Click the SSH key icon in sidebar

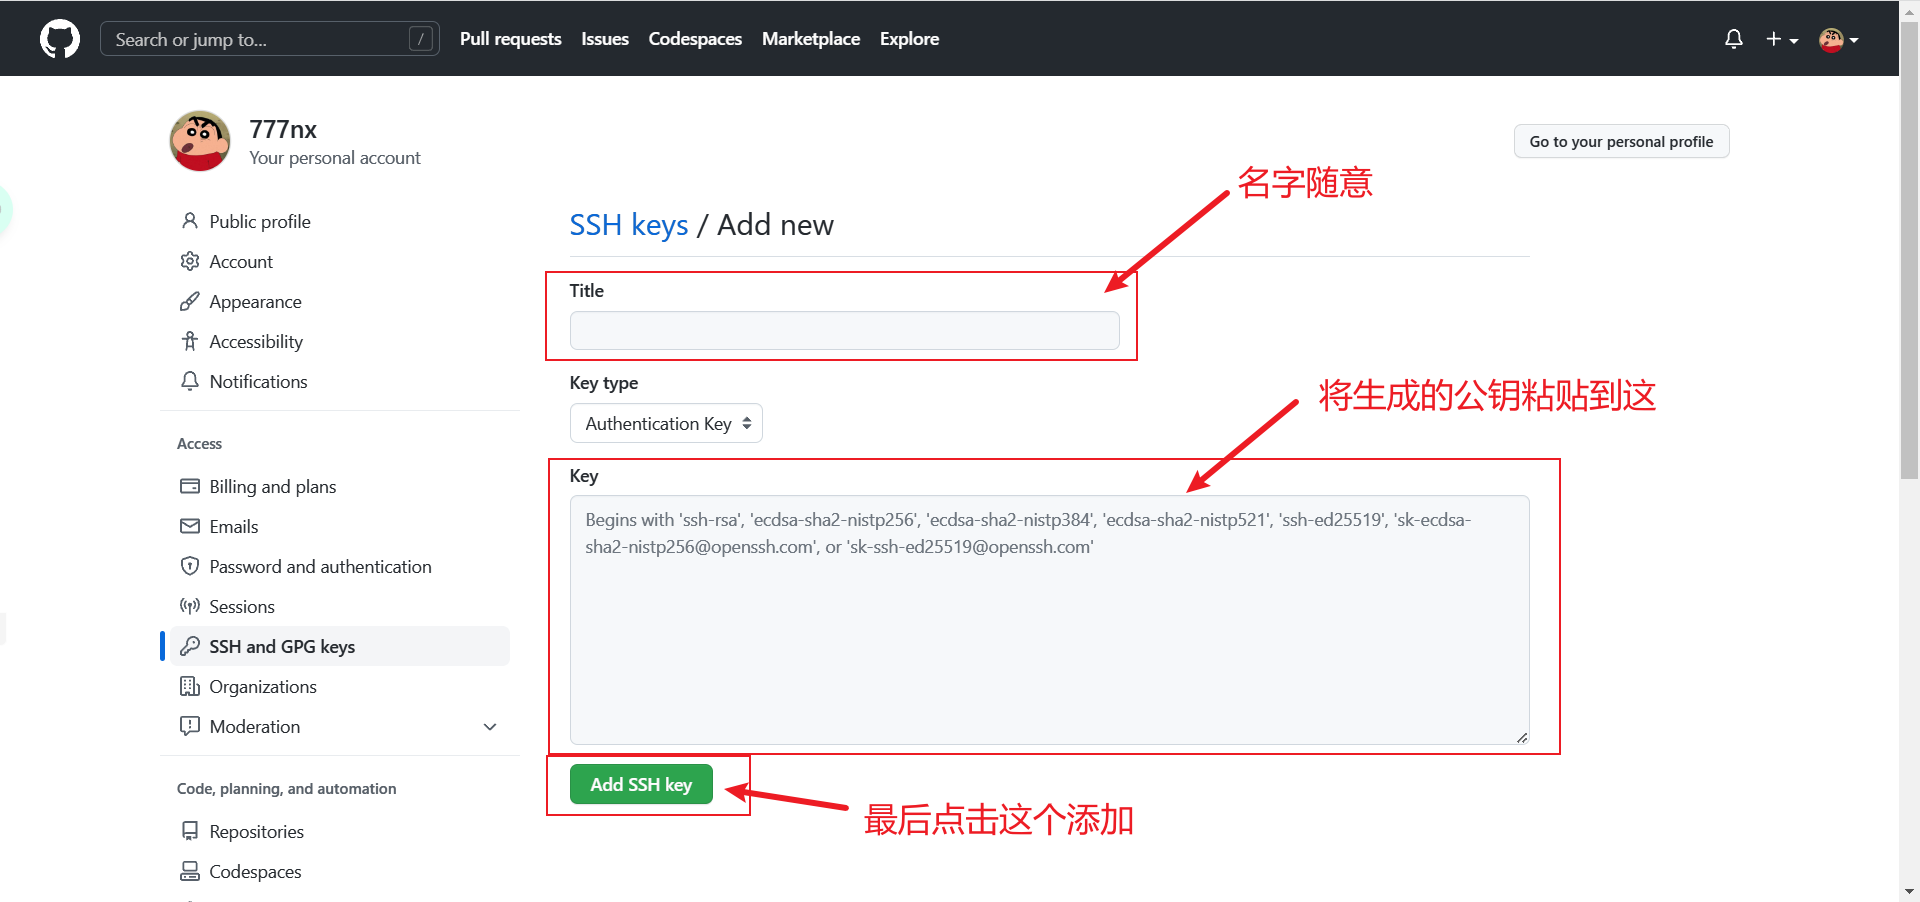(x=190, y=646)
